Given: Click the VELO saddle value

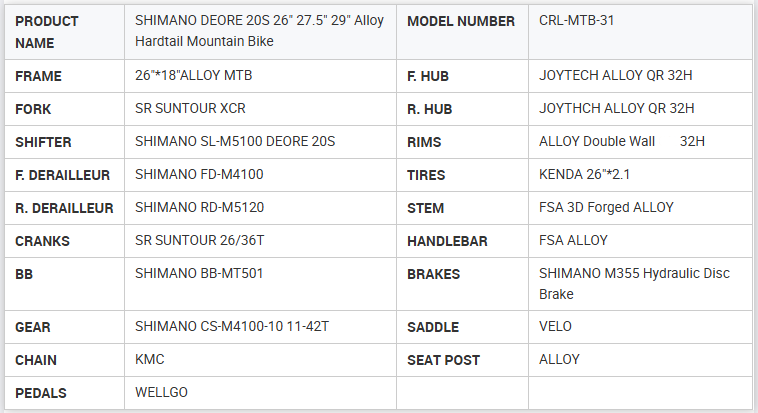Looking at the screenshot, I should [x=555, y=327].
